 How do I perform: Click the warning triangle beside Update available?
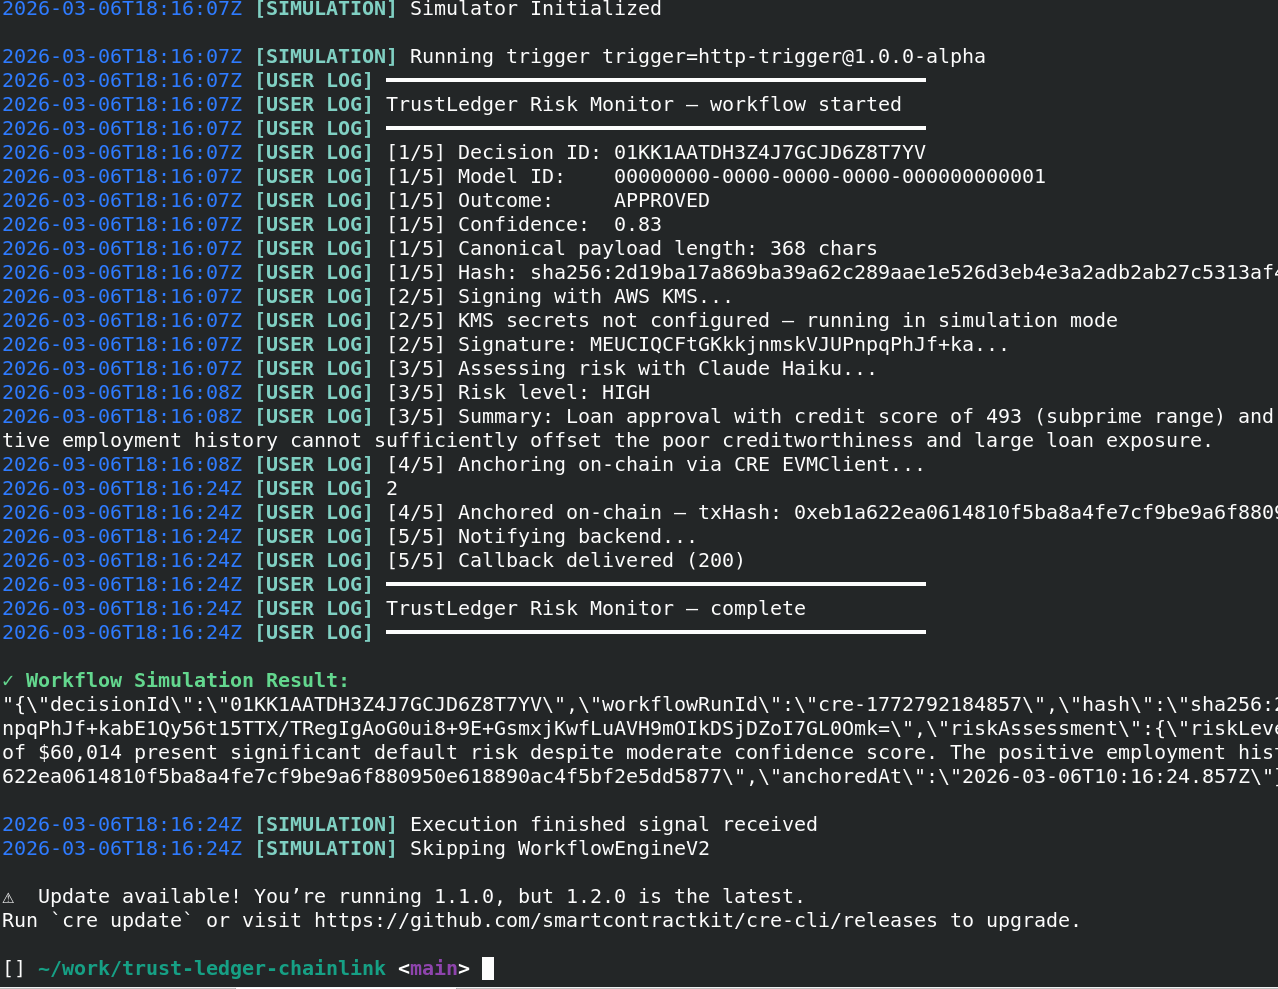pos(8,897)
